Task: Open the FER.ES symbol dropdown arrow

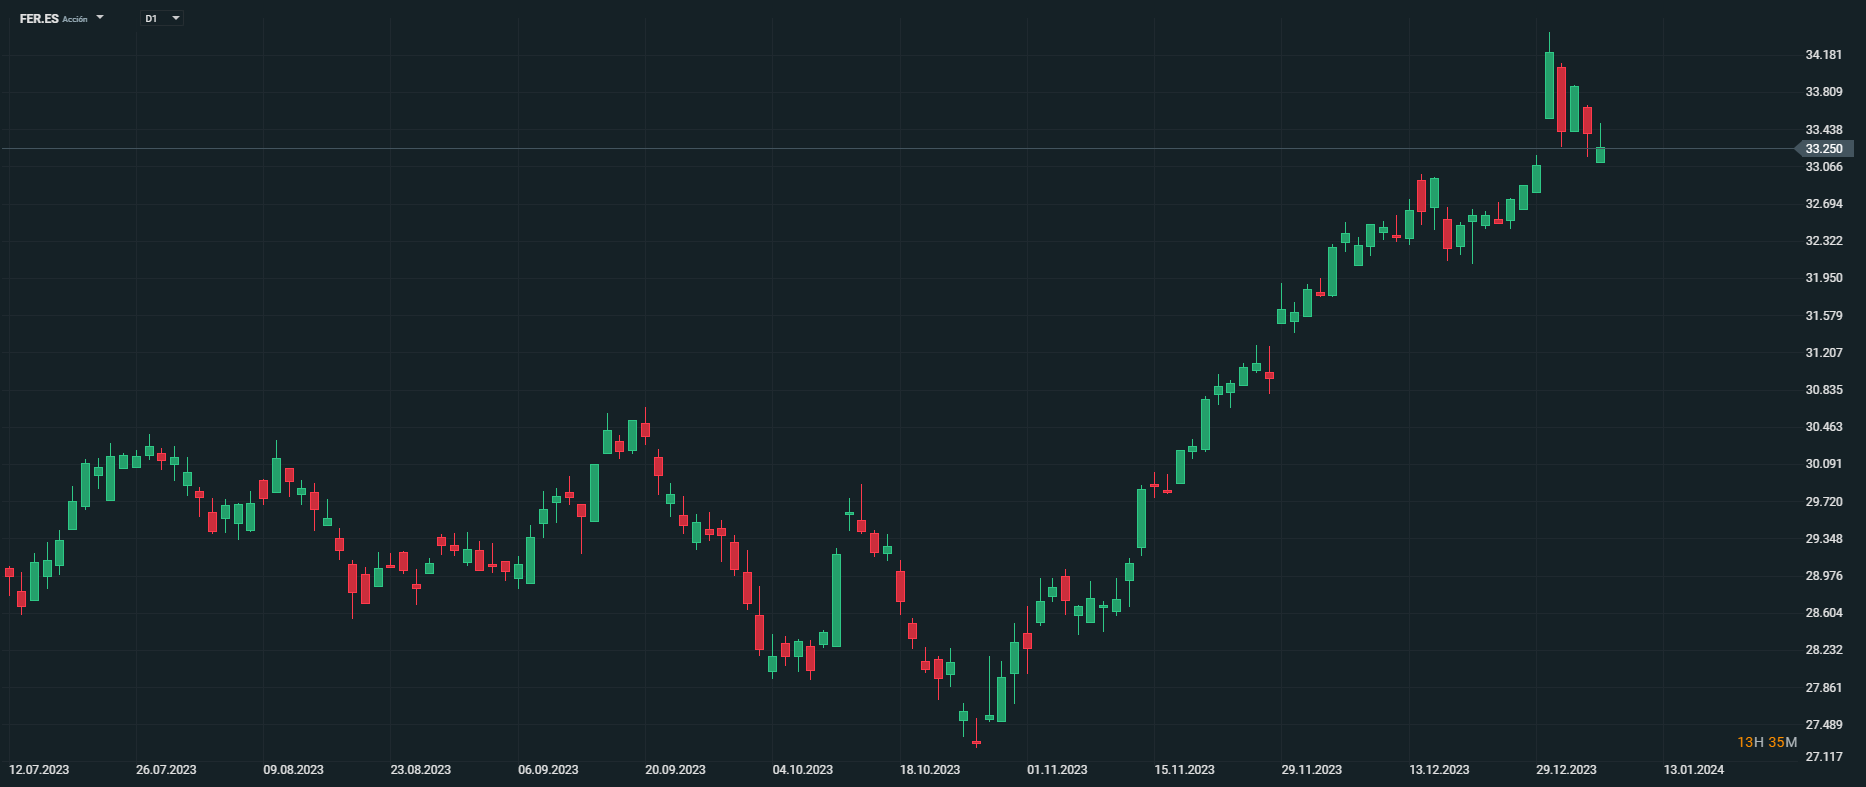Action: coord(100,18)
